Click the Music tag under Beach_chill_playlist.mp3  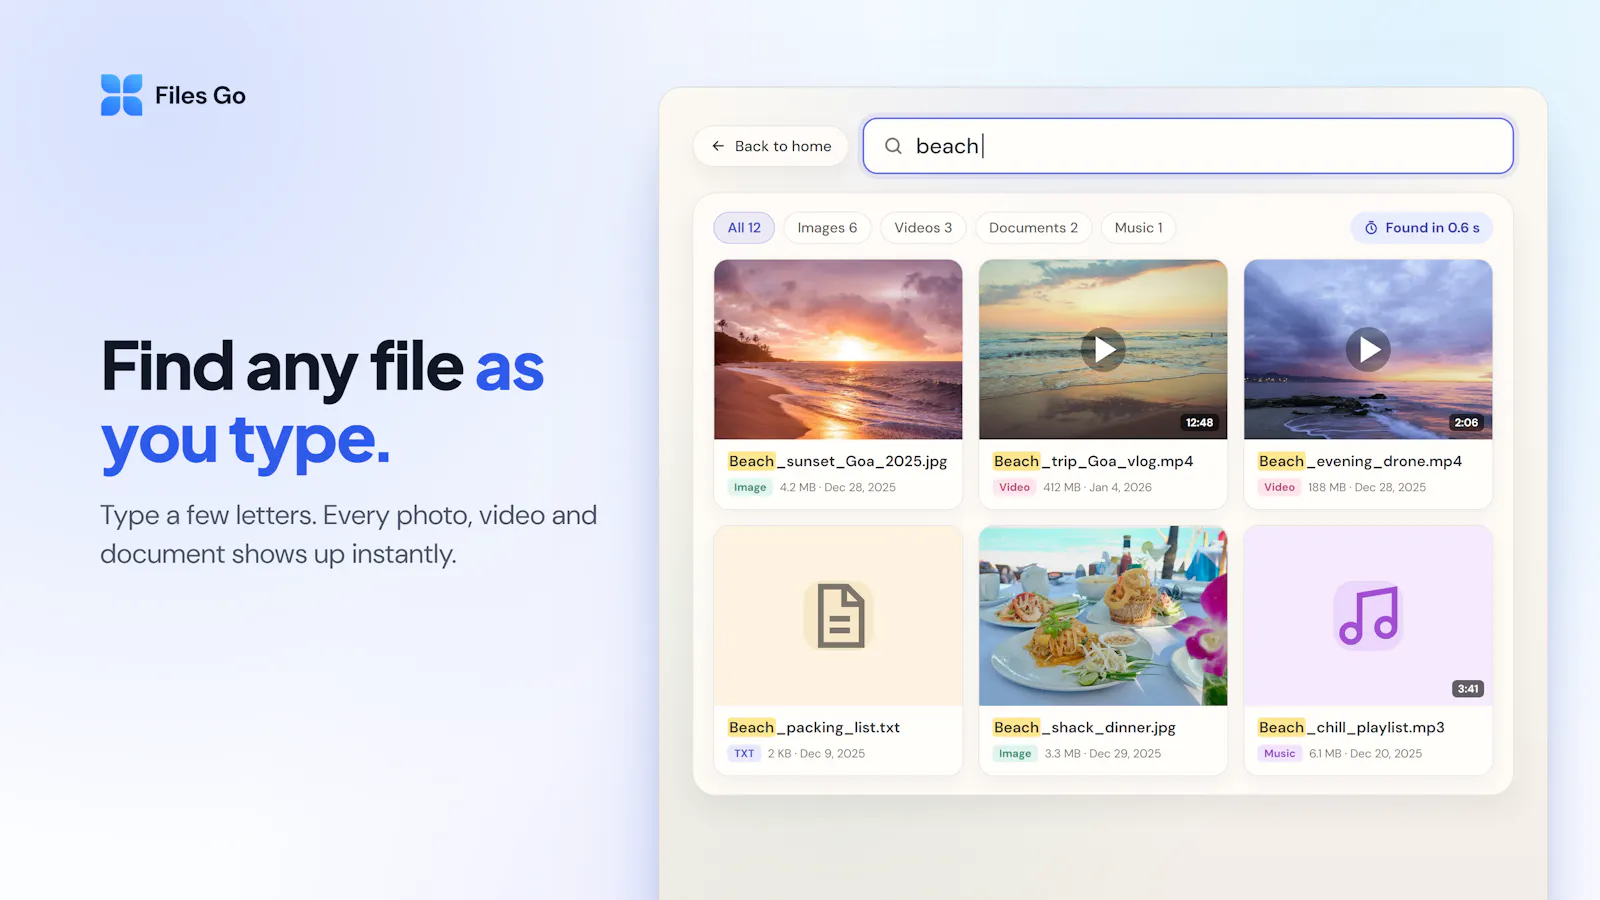[x=1280, y=754]
